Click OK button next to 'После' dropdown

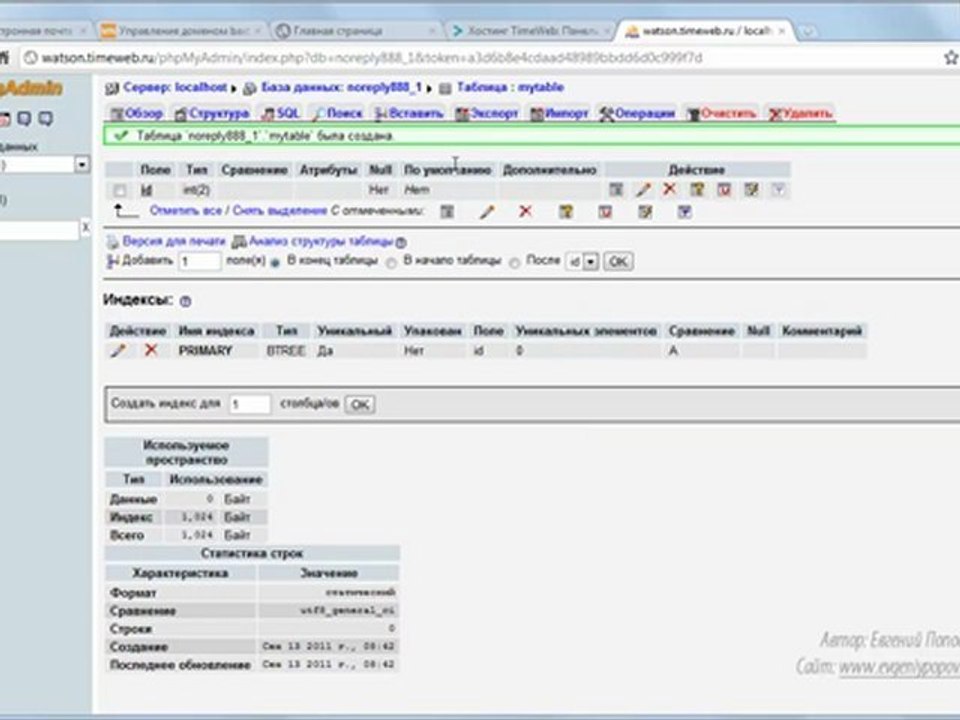click(x=618, y=261)
